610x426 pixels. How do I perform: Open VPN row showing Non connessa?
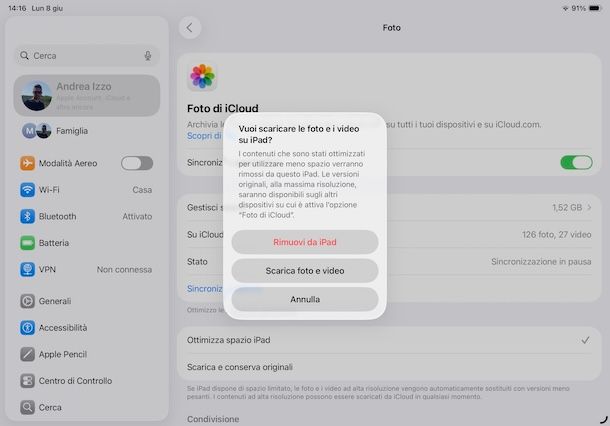[87, 269]
